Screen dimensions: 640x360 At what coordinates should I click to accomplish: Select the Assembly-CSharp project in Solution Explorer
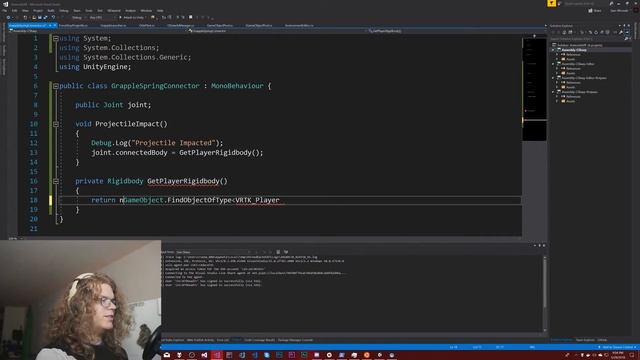[x=574, y=50]
